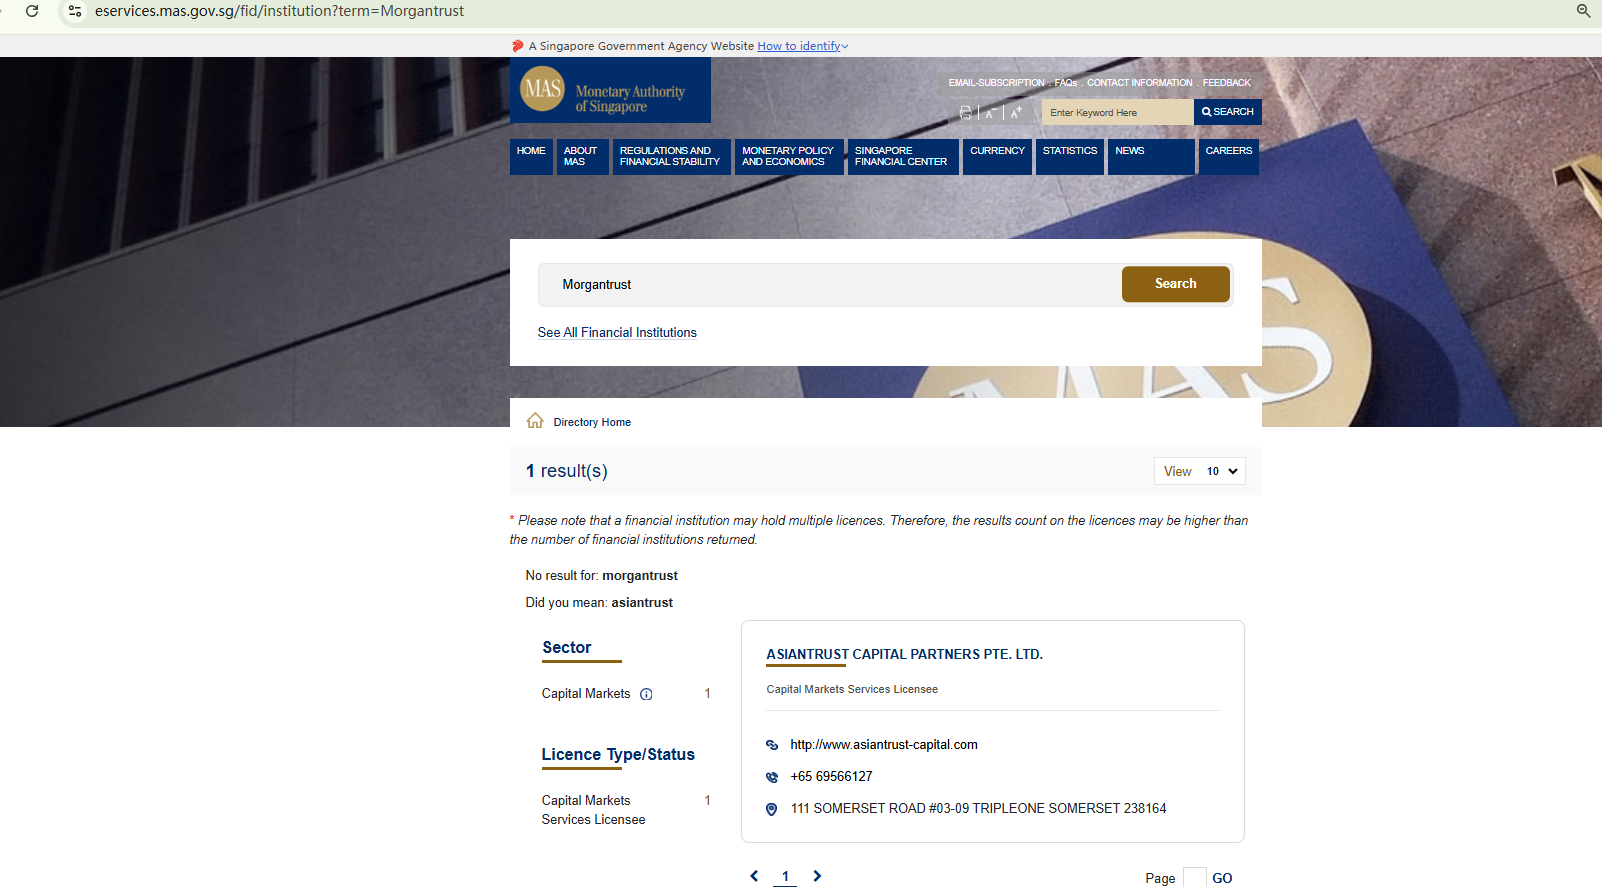Open the FAQs link
This screenshot has width=1602, height=887.
pyautogui.click(x=1066, y=83)
